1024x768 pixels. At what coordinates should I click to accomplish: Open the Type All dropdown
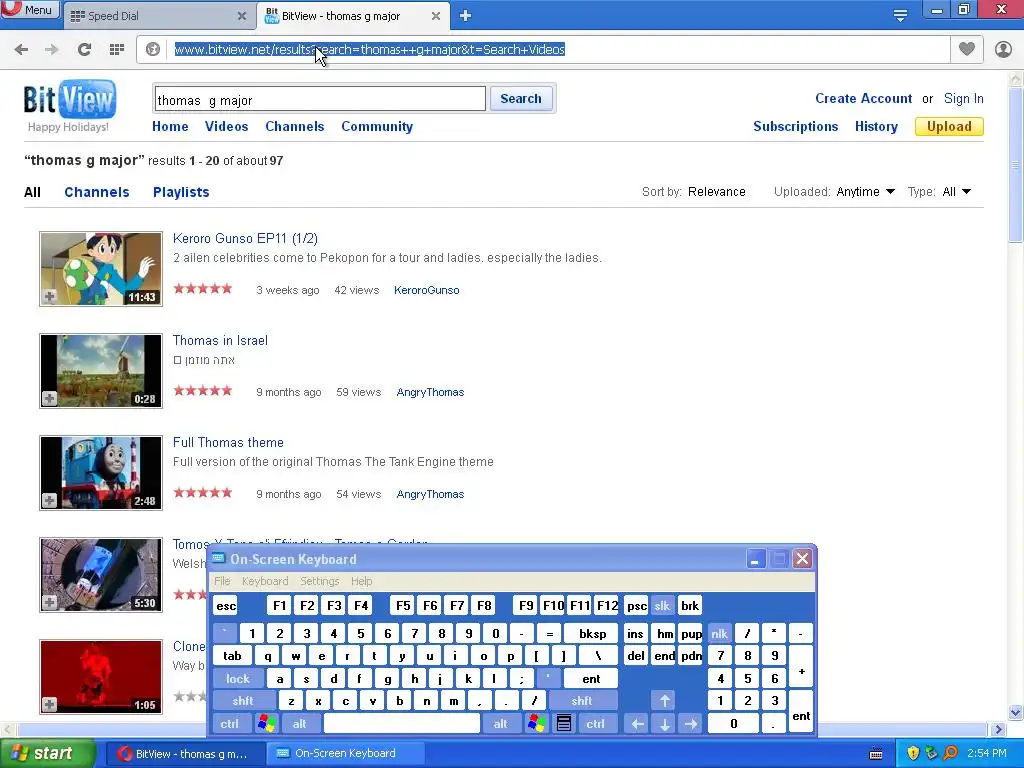coord(956,191)
